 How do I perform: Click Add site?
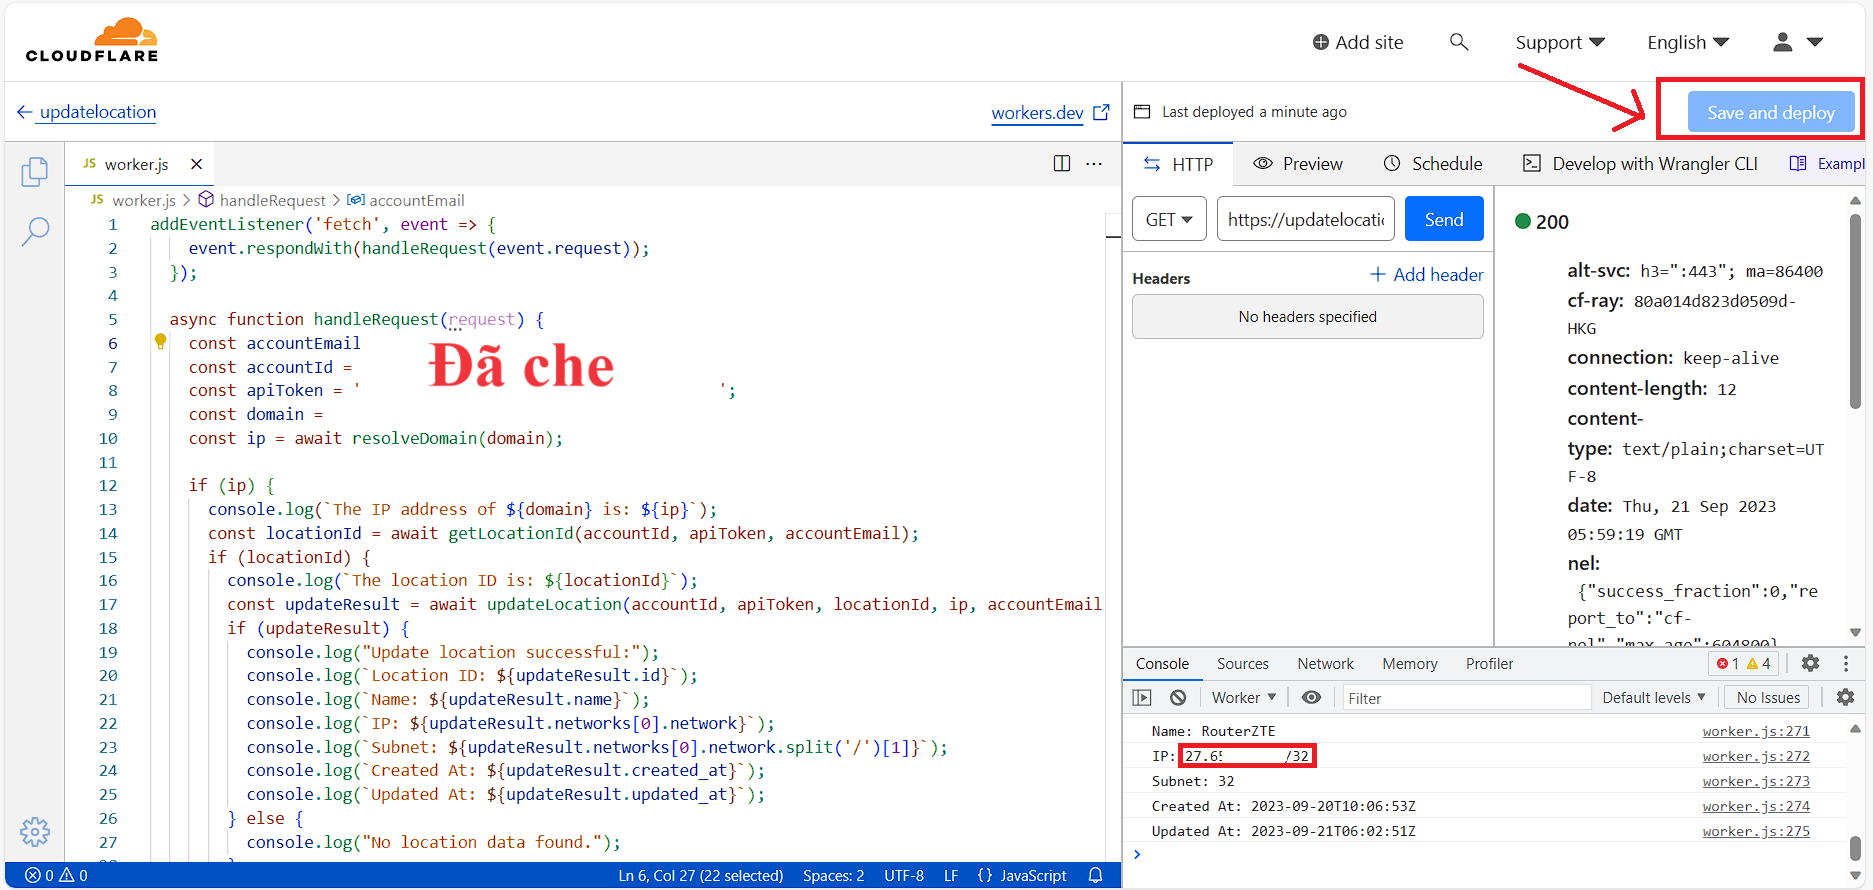coord(1358,42)
